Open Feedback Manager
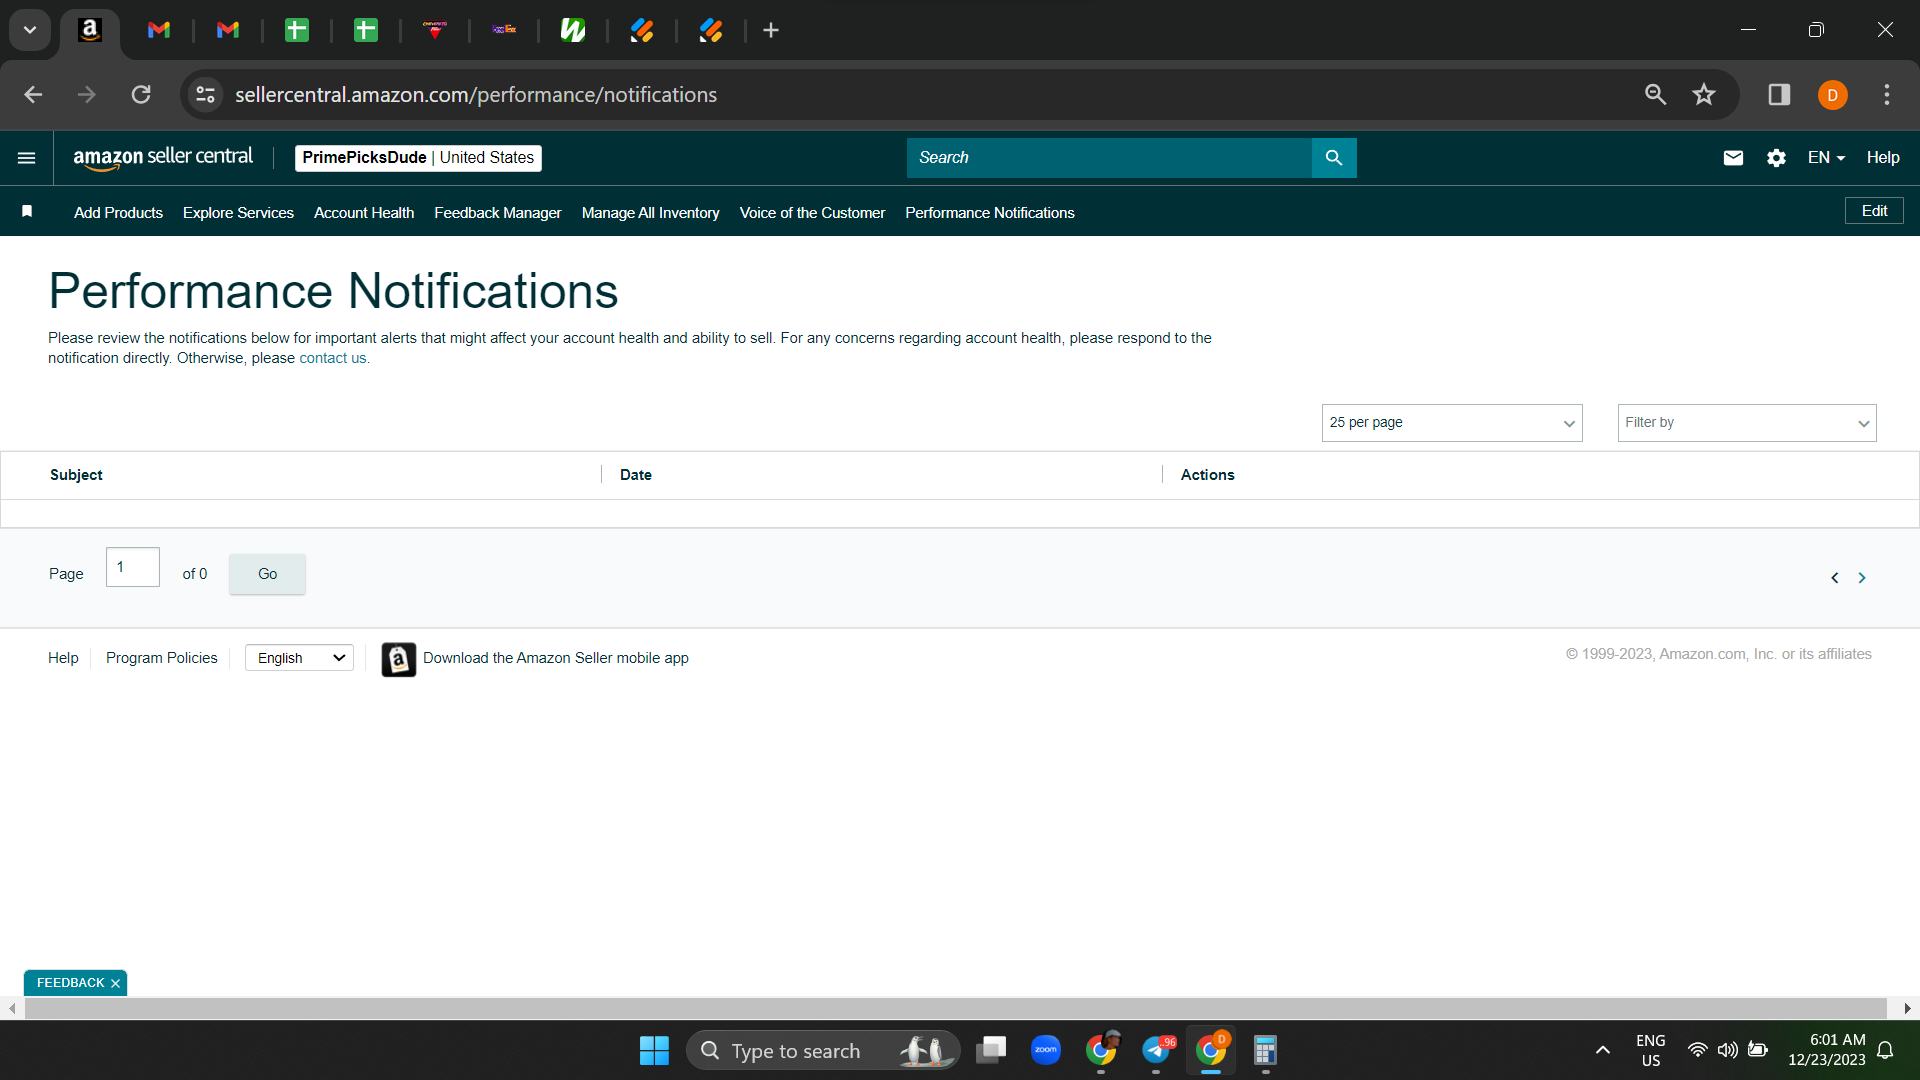Viewport: 1920px width, 1080px height. pyautogui.click(x=498, y=213)
